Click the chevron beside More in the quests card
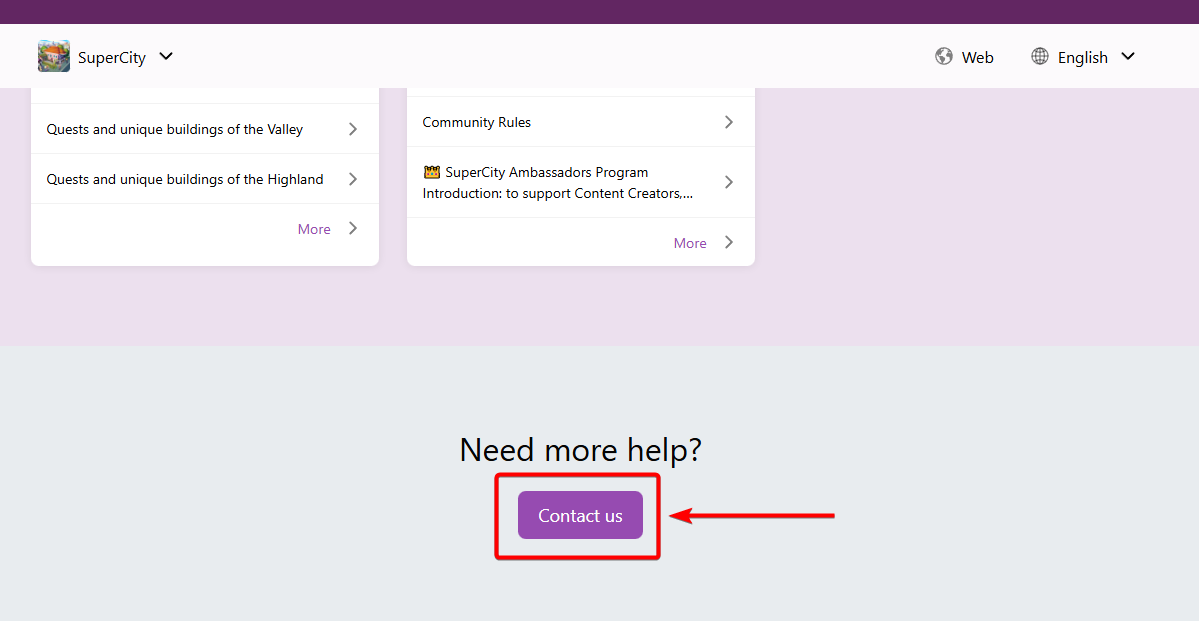Screen dimensions: 1199x621 (x=353, y=228)
